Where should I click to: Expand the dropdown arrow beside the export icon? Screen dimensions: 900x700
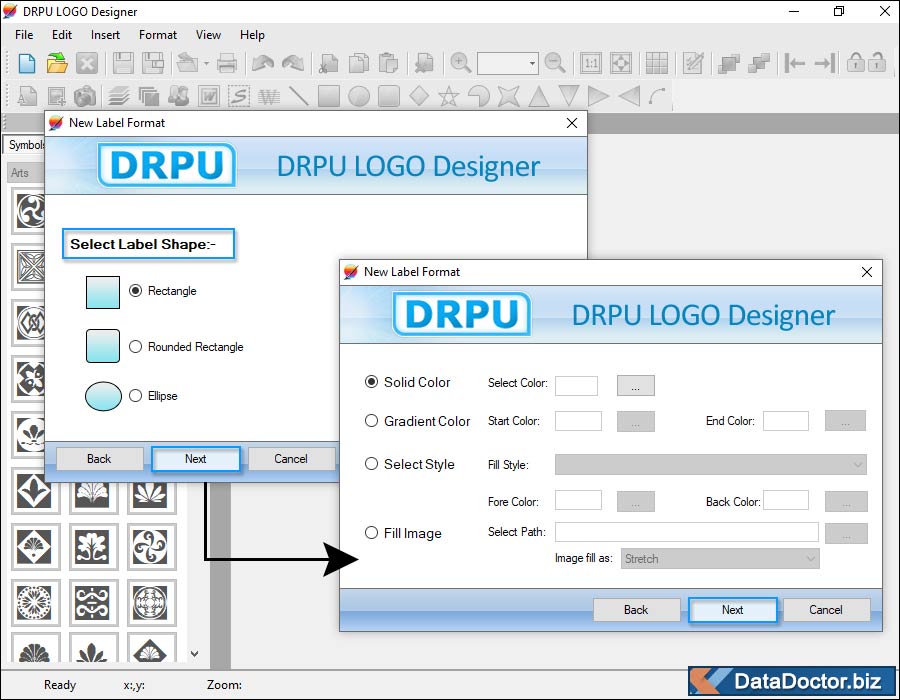coord(207,63)
